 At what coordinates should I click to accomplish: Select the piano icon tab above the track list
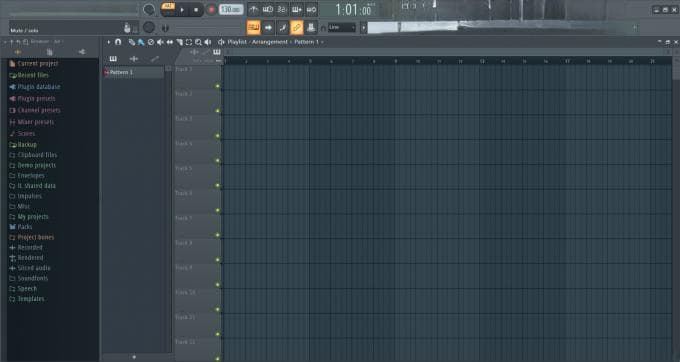[x=216, y=52]
